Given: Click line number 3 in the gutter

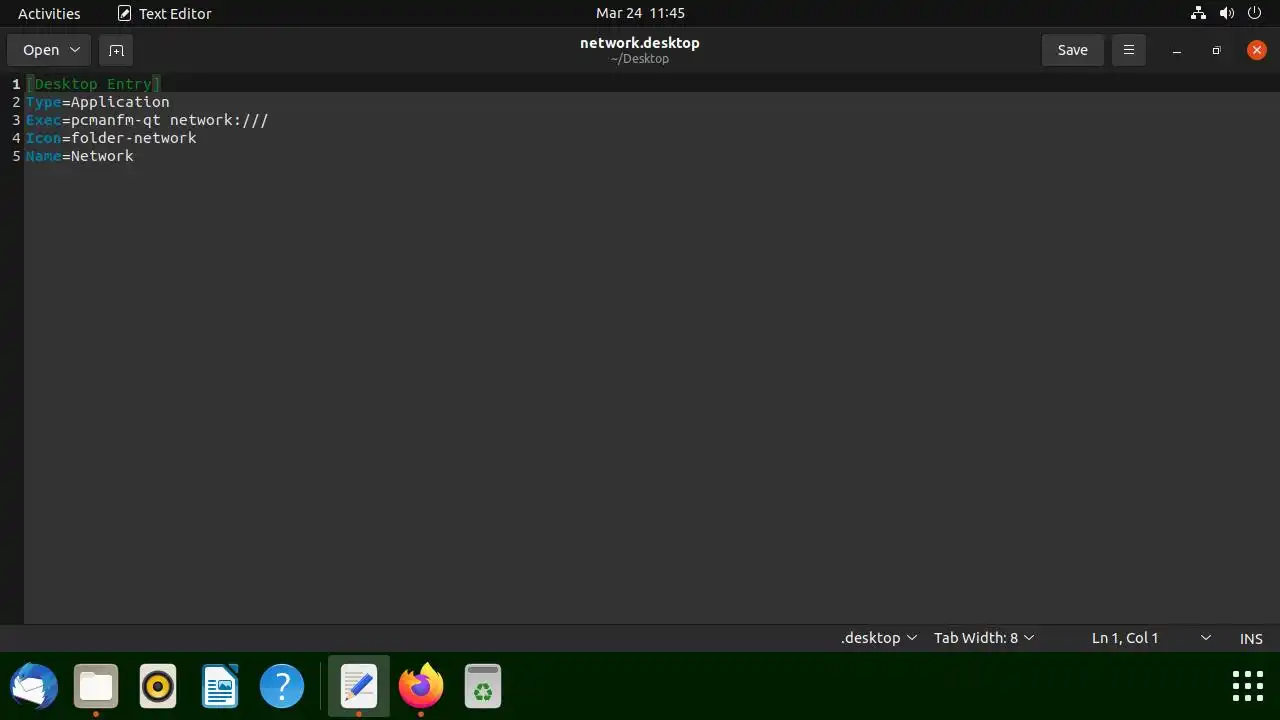Looking at the screenshot, I should click(16, 120).
